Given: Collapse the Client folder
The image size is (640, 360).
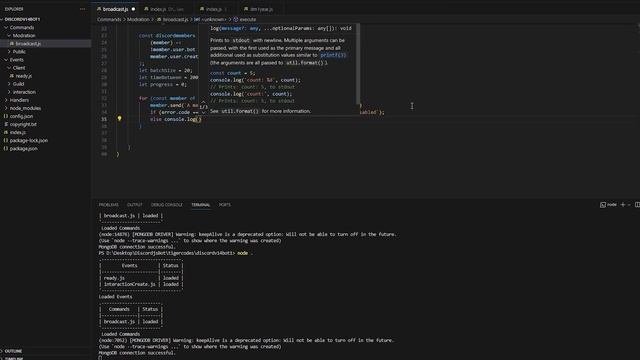Looking at the screenshot, I should [9, 68].
